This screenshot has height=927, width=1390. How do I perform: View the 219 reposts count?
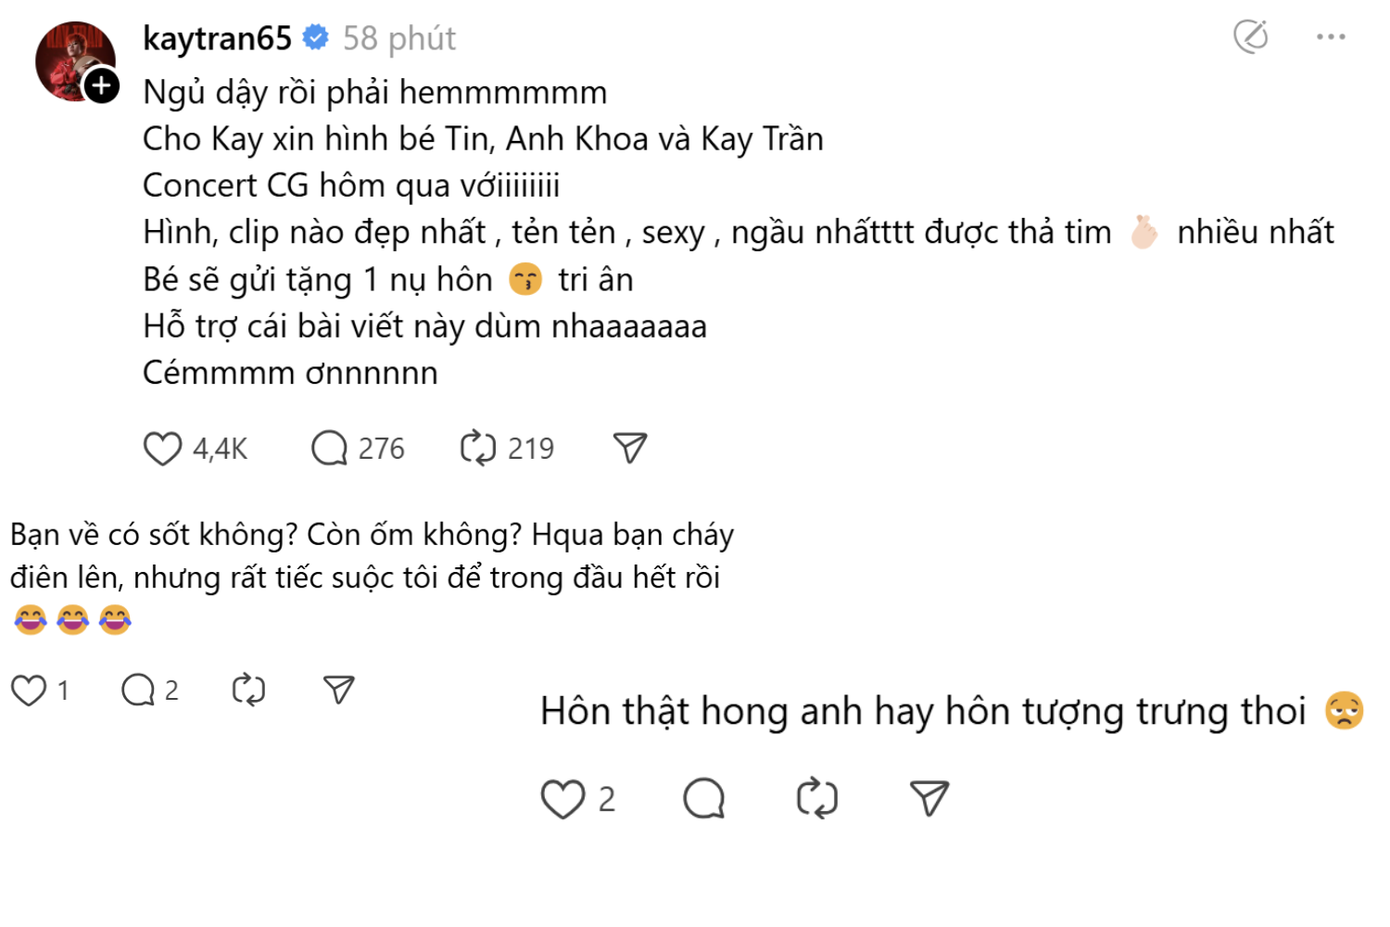(x=532, y=448)
